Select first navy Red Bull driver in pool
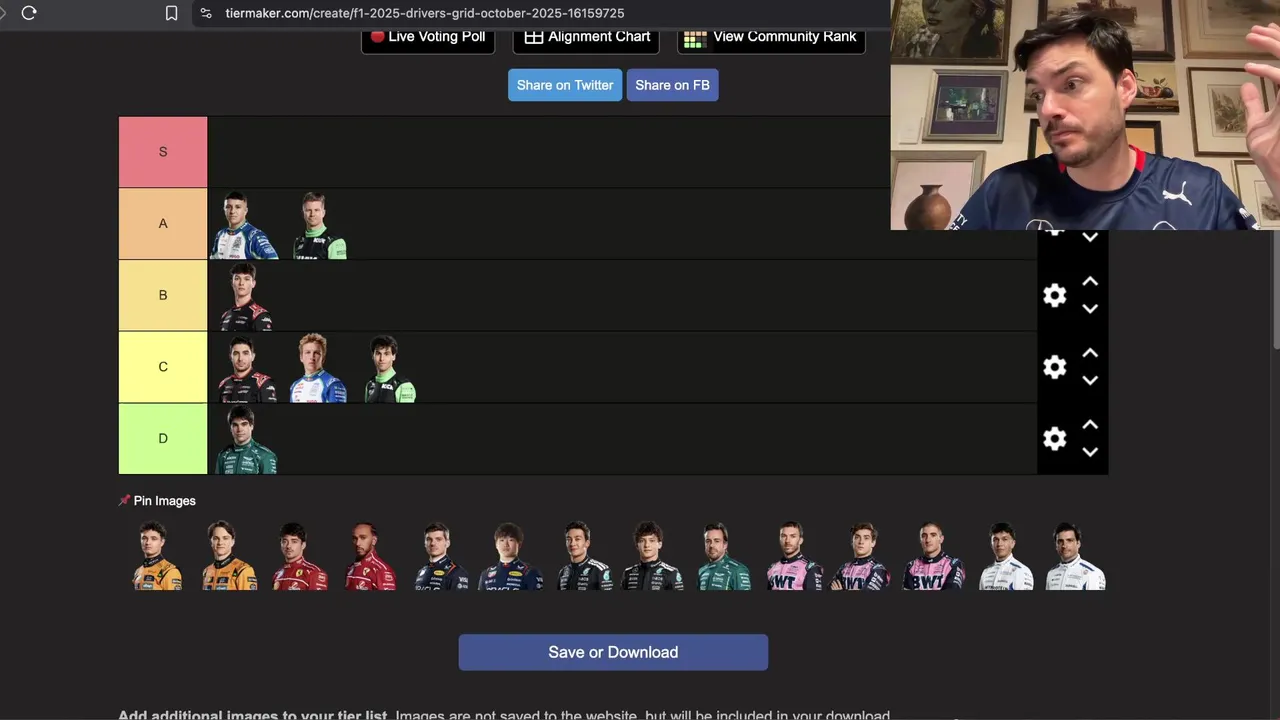 click(441, 556)
